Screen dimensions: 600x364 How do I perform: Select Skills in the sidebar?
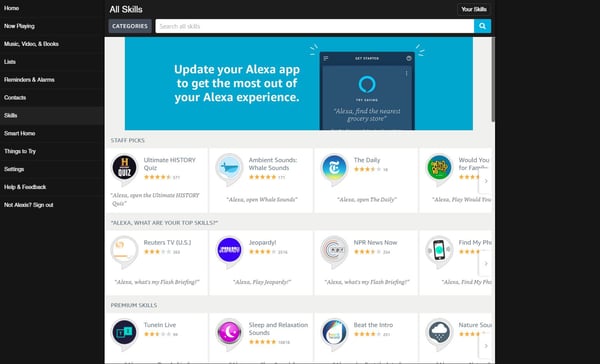(x=52, y=116)
